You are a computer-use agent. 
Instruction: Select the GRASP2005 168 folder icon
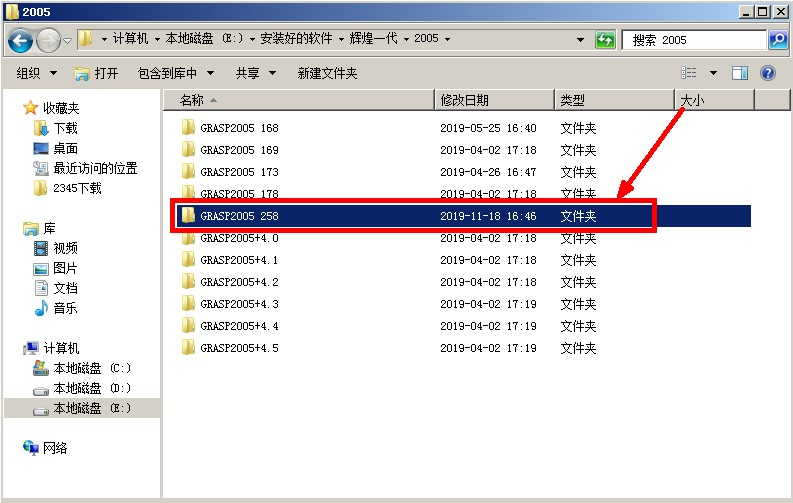188,128
